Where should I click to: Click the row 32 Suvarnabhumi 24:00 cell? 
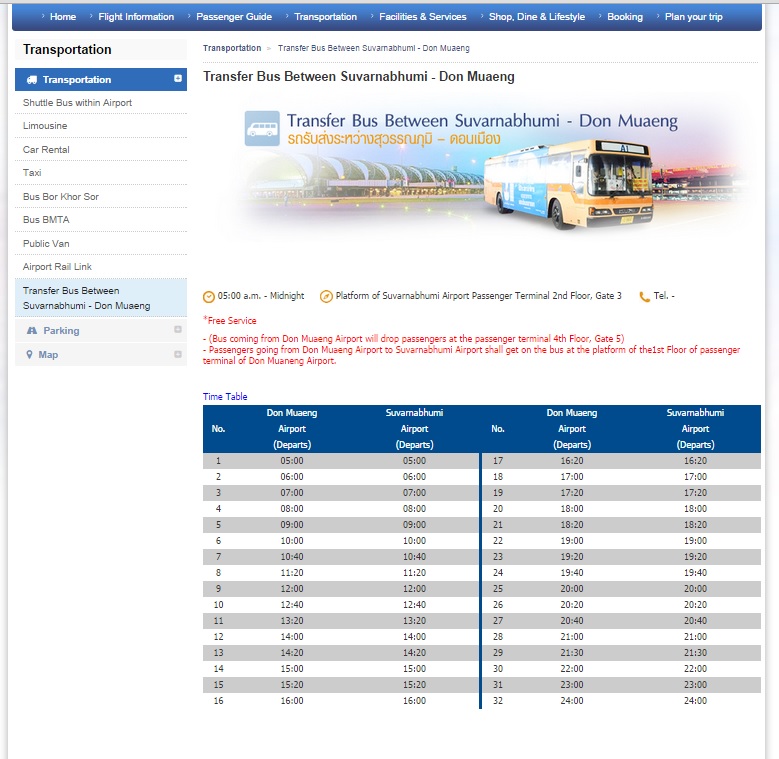click(x=695, y=700)
